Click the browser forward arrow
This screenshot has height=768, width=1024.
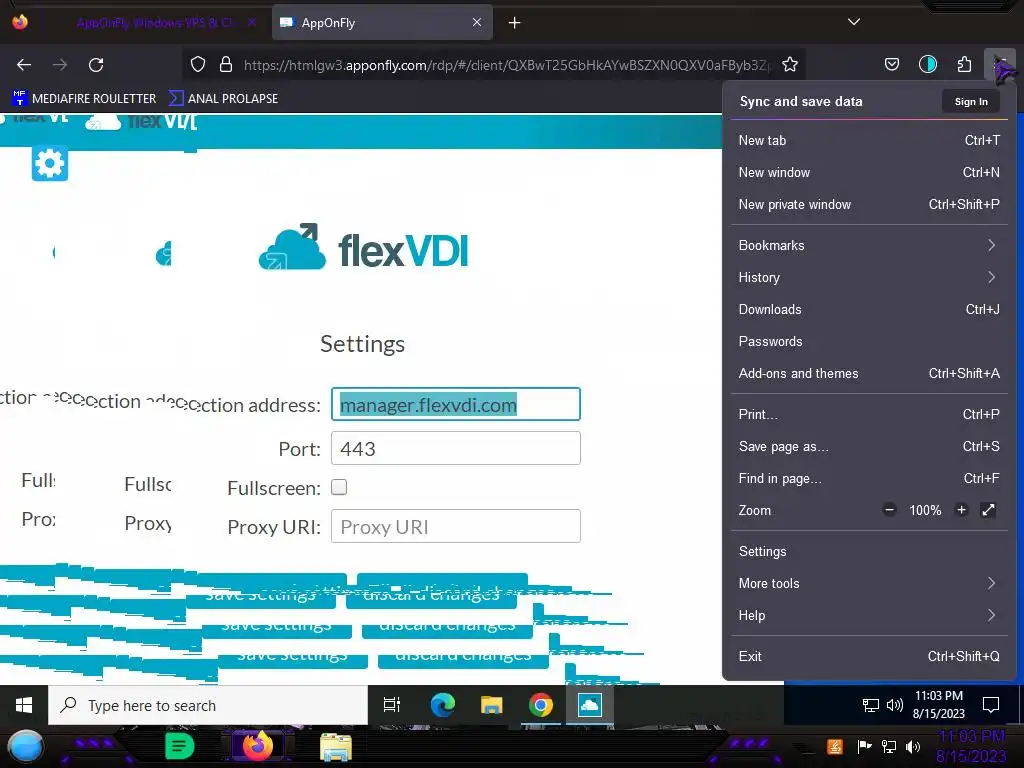[x=60, y=65]
